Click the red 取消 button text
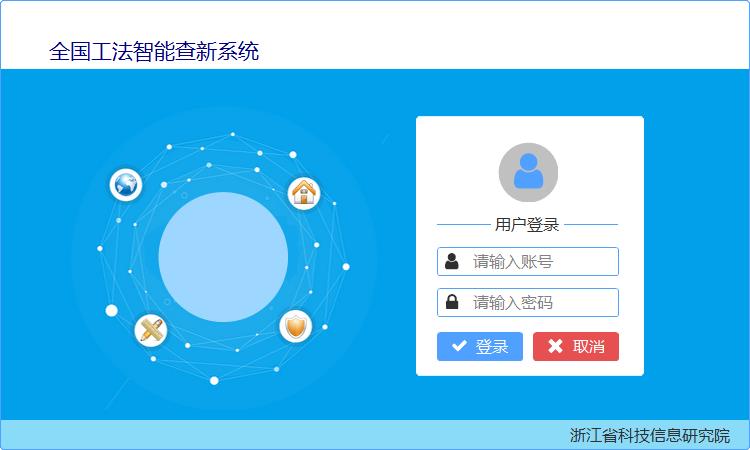 click(x=588, y=346)
